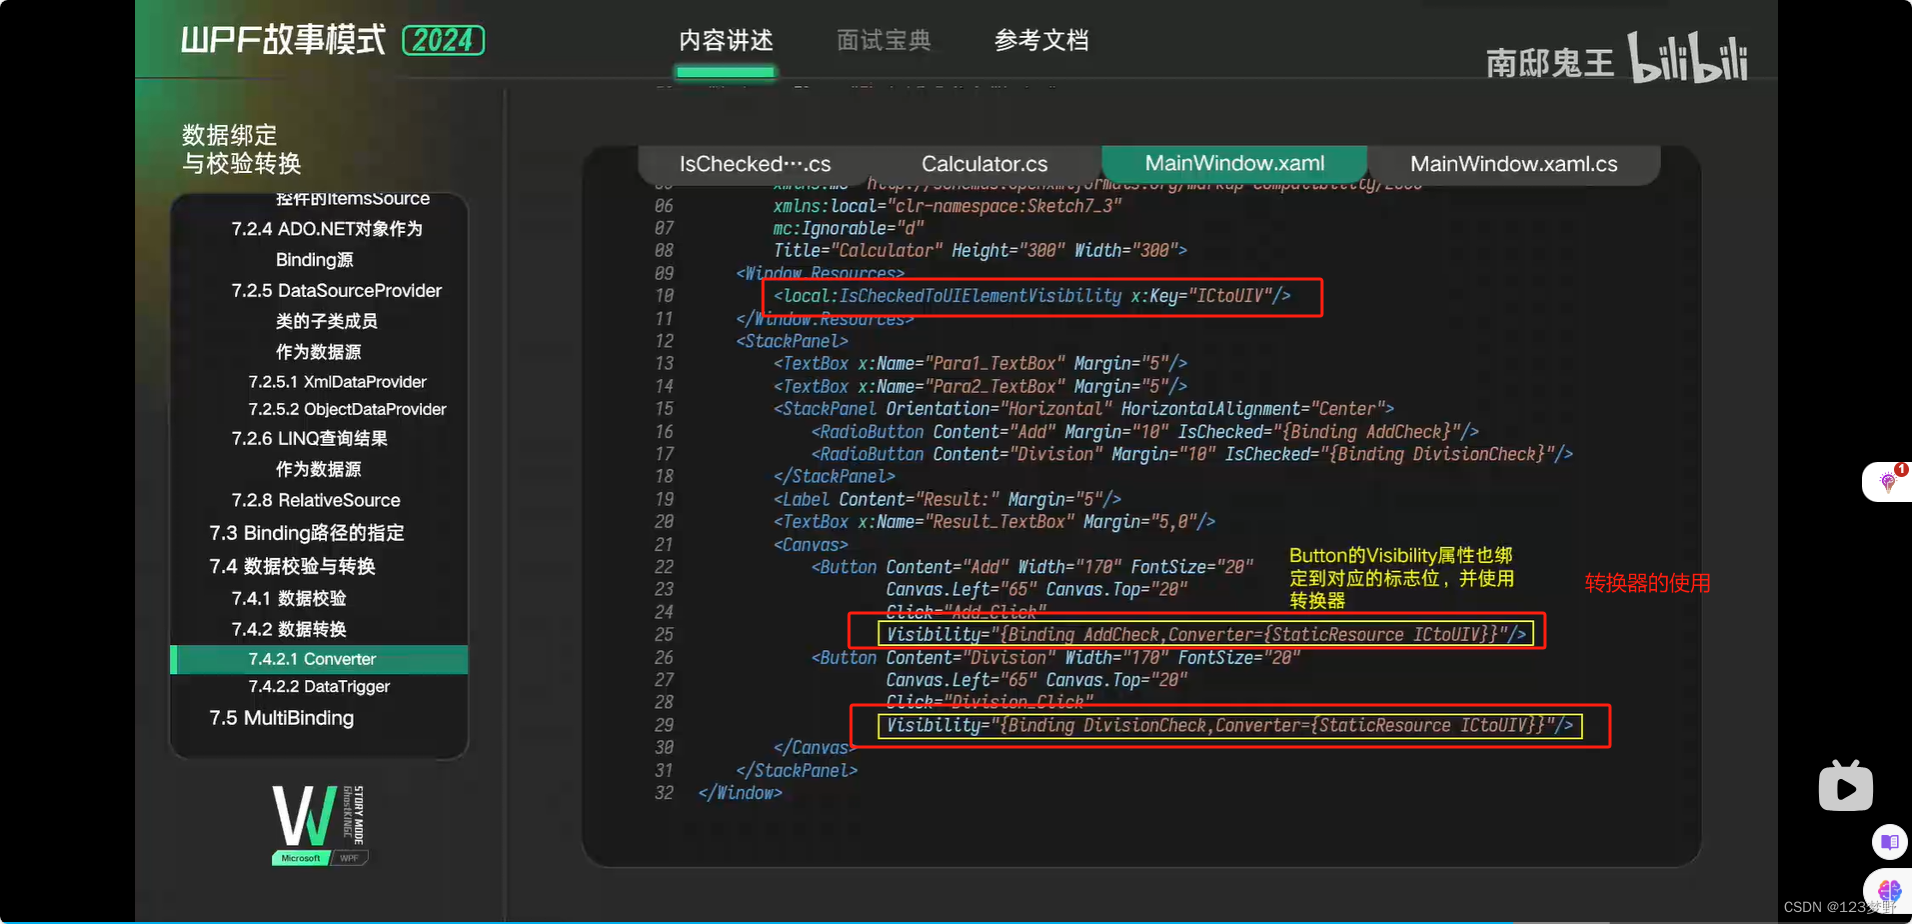This screenshot has height=924, width=1912.
Task: Click code line 20 Result_TextBox
Action: (994, 522)
